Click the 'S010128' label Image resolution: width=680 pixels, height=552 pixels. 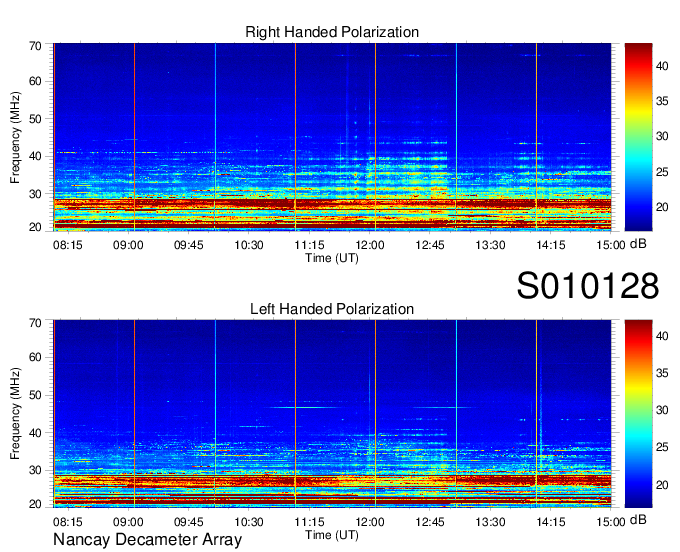tap(588, 286)
